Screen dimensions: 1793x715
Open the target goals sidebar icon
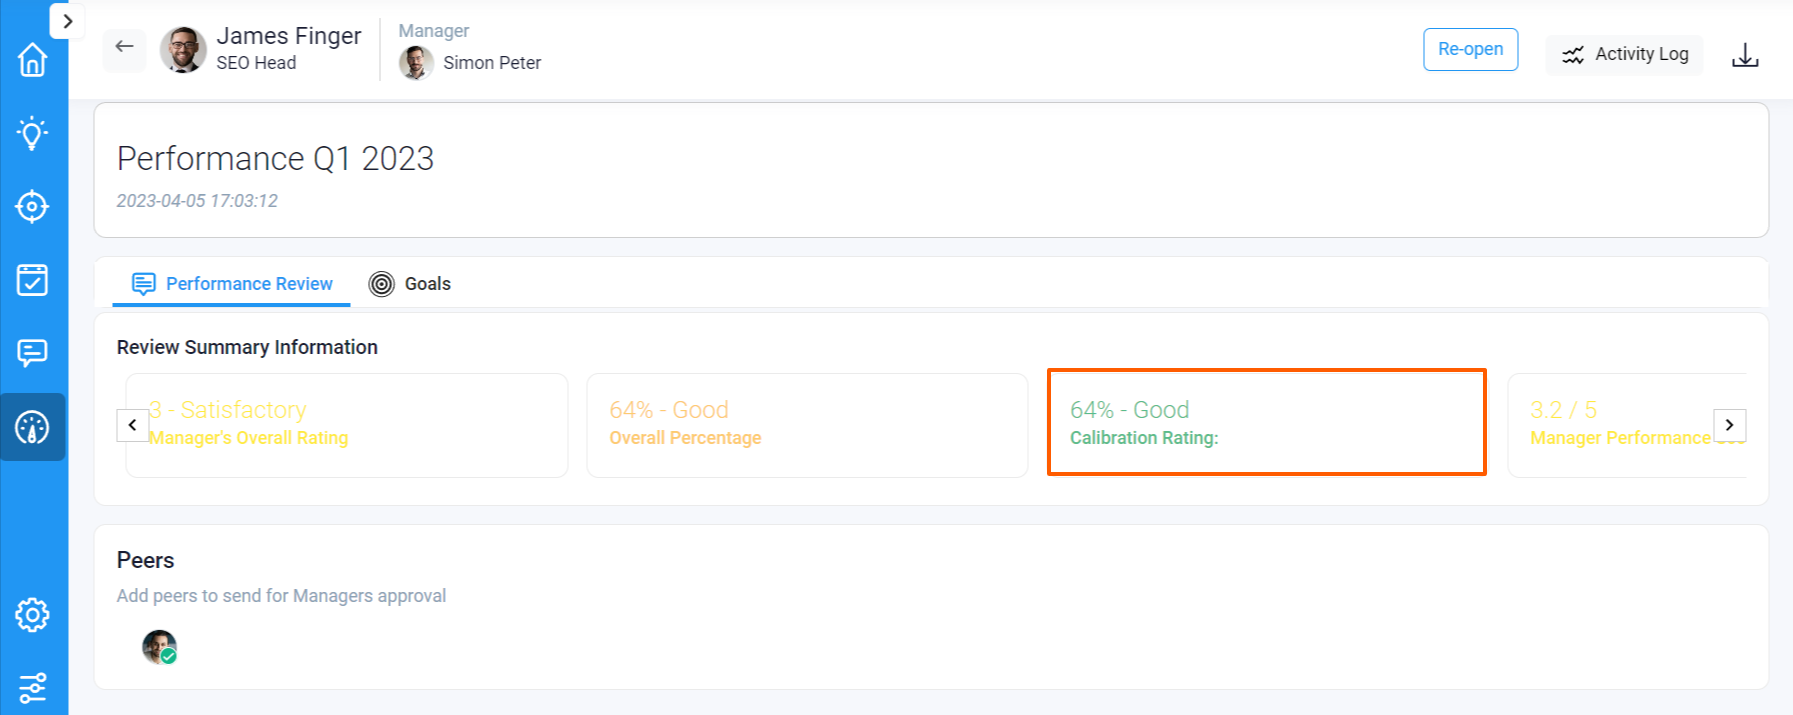click(x=32, y=207)
